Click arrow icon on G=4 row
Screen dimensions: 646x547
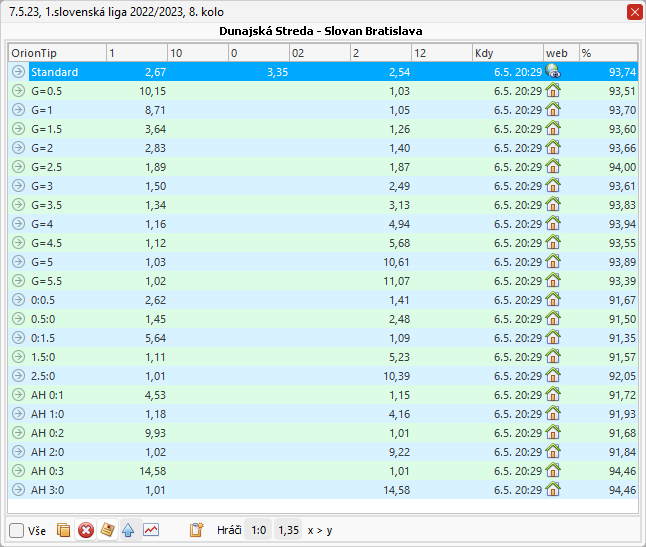click(x=18, y=224)
